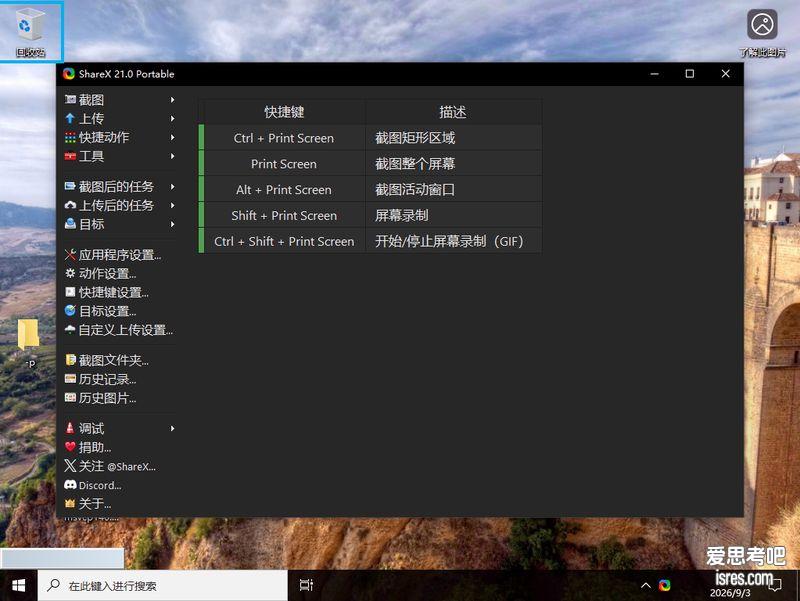This screenshot has width=800, height=601.
Task: Select the Alt + Print Screen hotkey cell
Action: coord(284,189)
